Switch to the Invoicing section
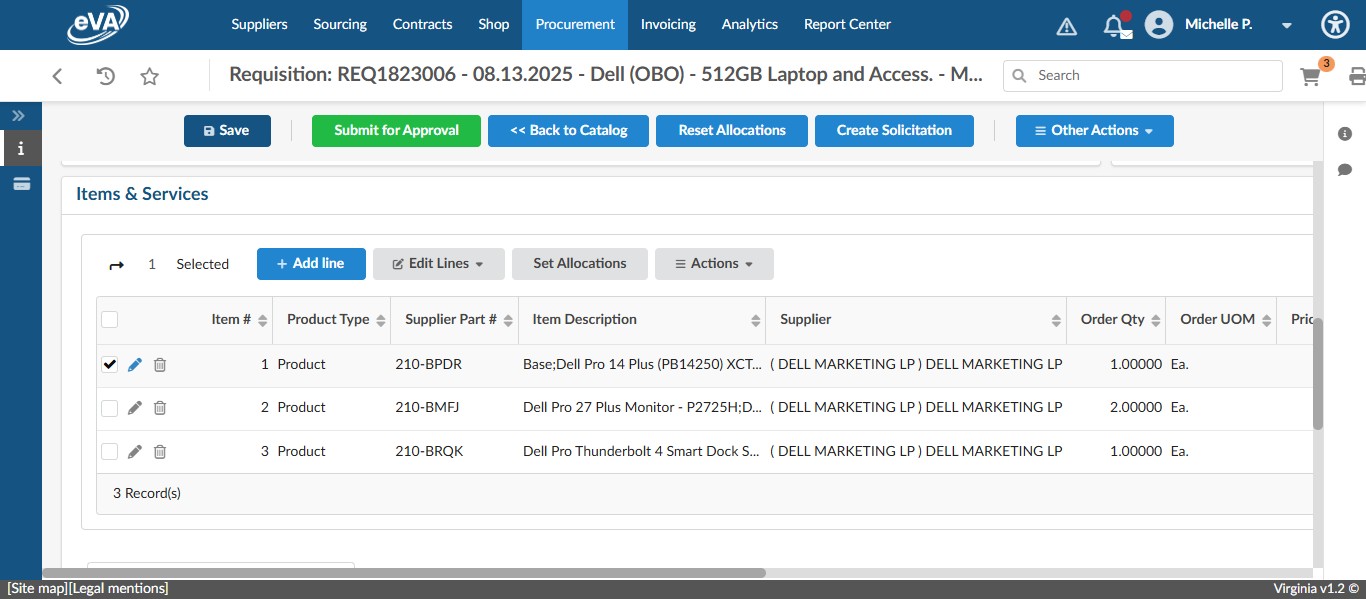 668,24
